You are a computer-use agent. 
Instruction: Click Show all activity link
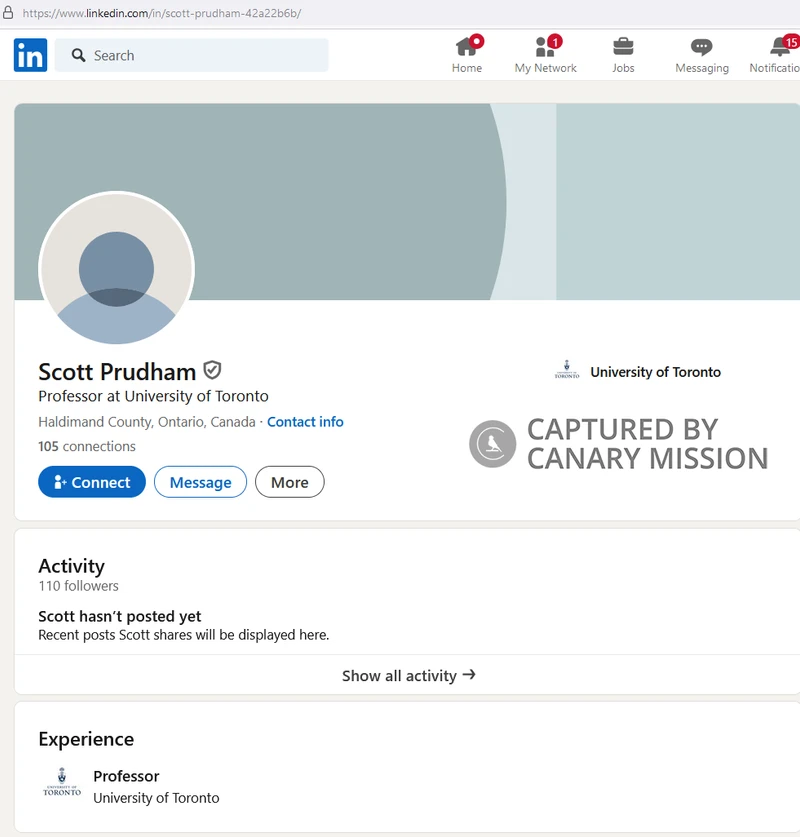tap(409, 675)
